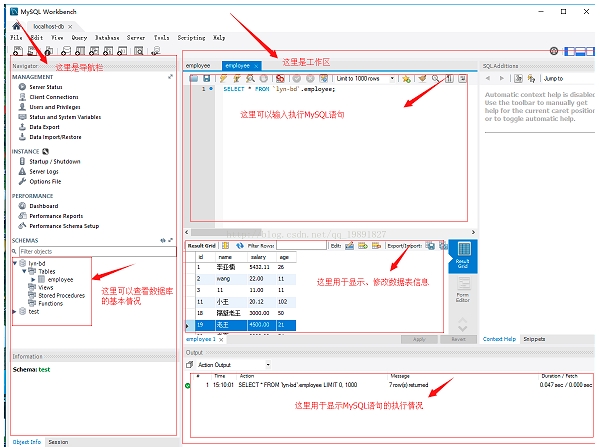The height and width of the screenshot is (447, 600).
Task: Collapse the Tables tree node
Action: [24, 271]
